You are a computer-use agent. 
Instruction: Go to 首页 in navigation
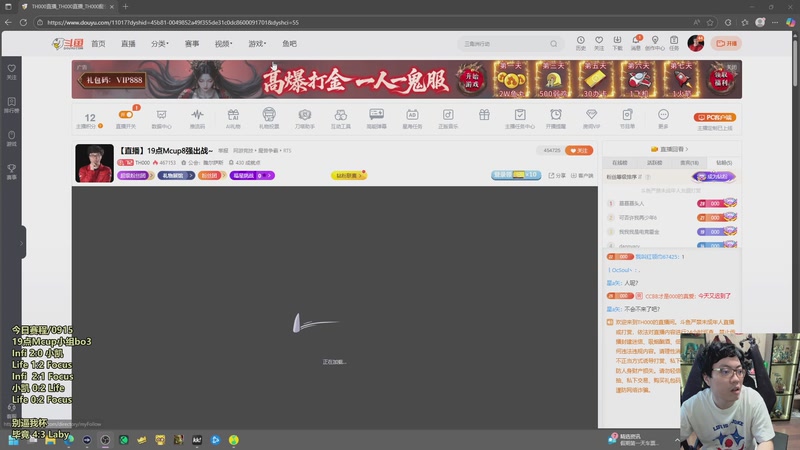point(98,44)
